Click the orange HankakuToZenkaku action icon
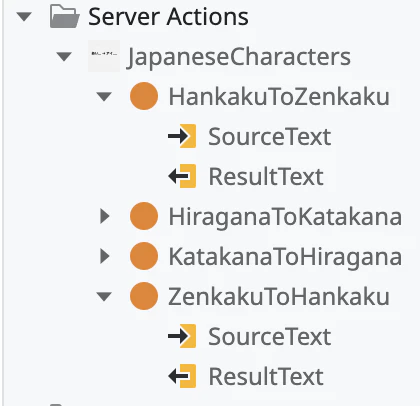The width and height of the screenshot is (420, 406). pyautogui.click(x=144, y=96)
